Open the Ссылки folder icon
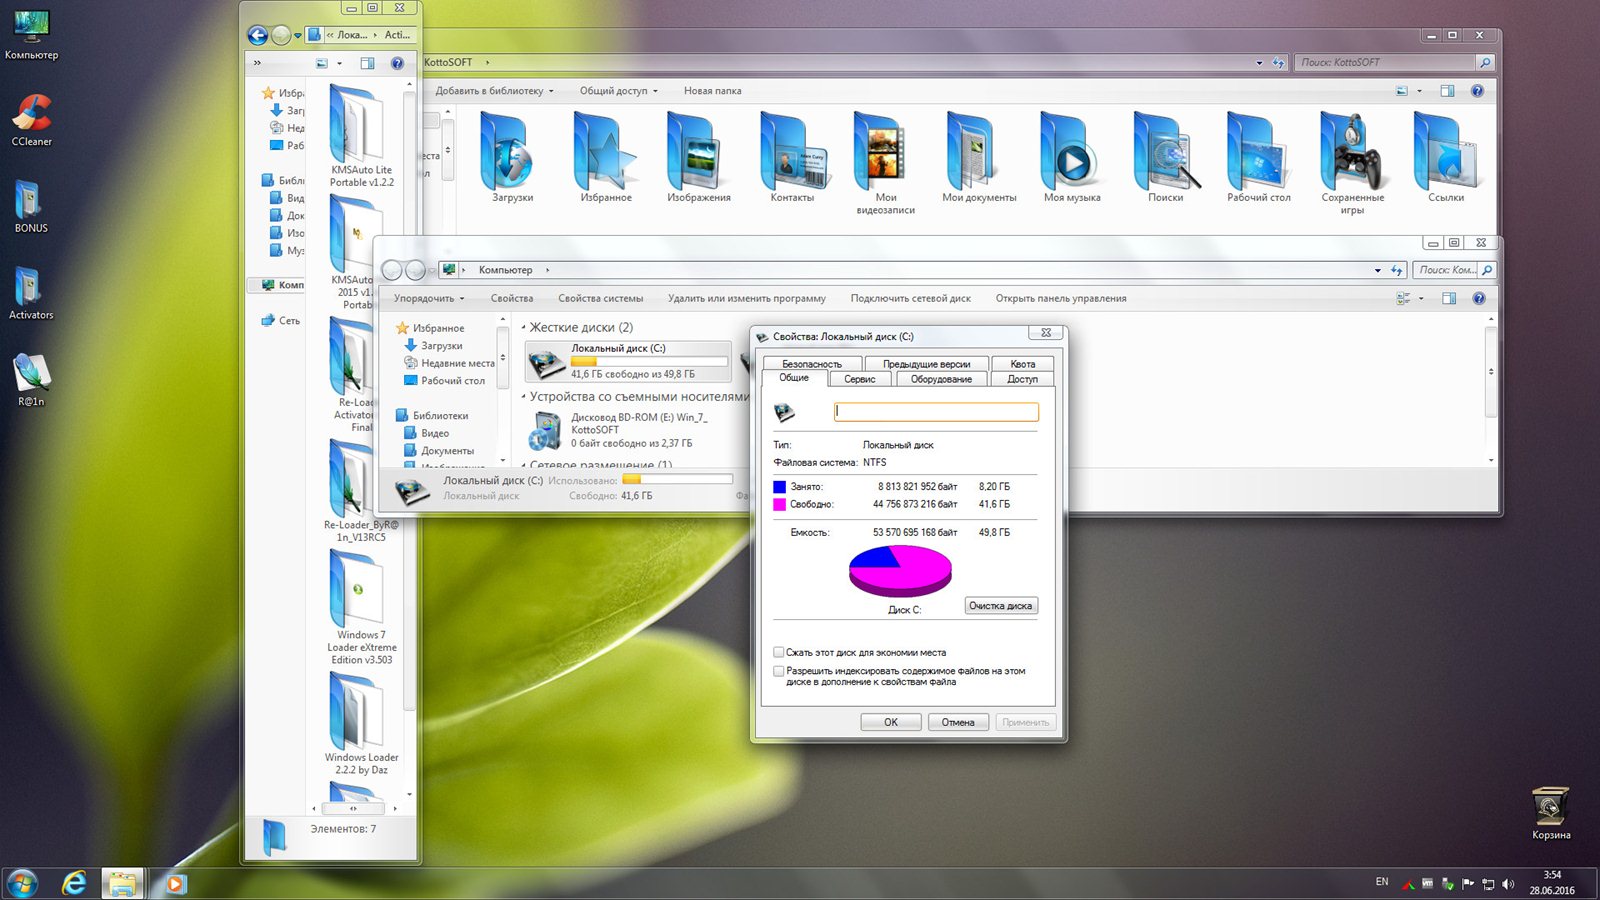This screenshot has height=900, width=1600. point(1445,151)
